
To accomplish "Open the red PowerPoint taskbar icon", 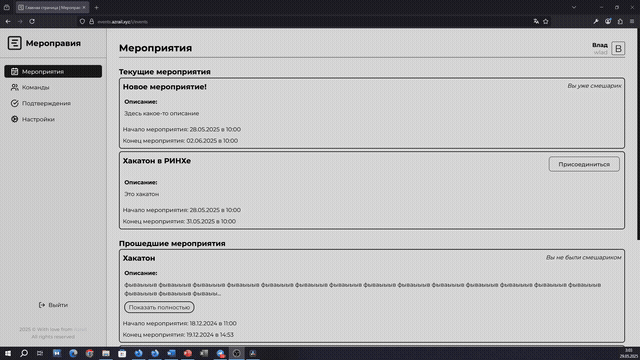I will coord(187,353).
